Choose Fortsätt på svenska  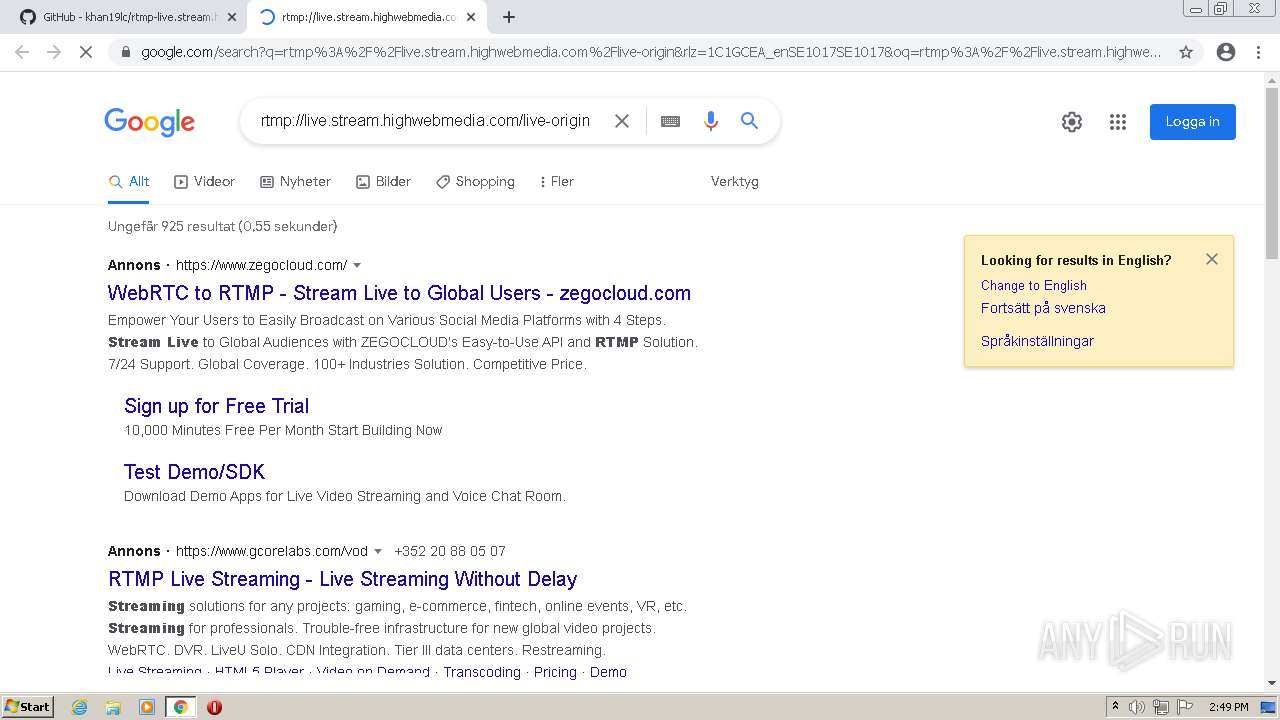click(x=1043, y=308)
